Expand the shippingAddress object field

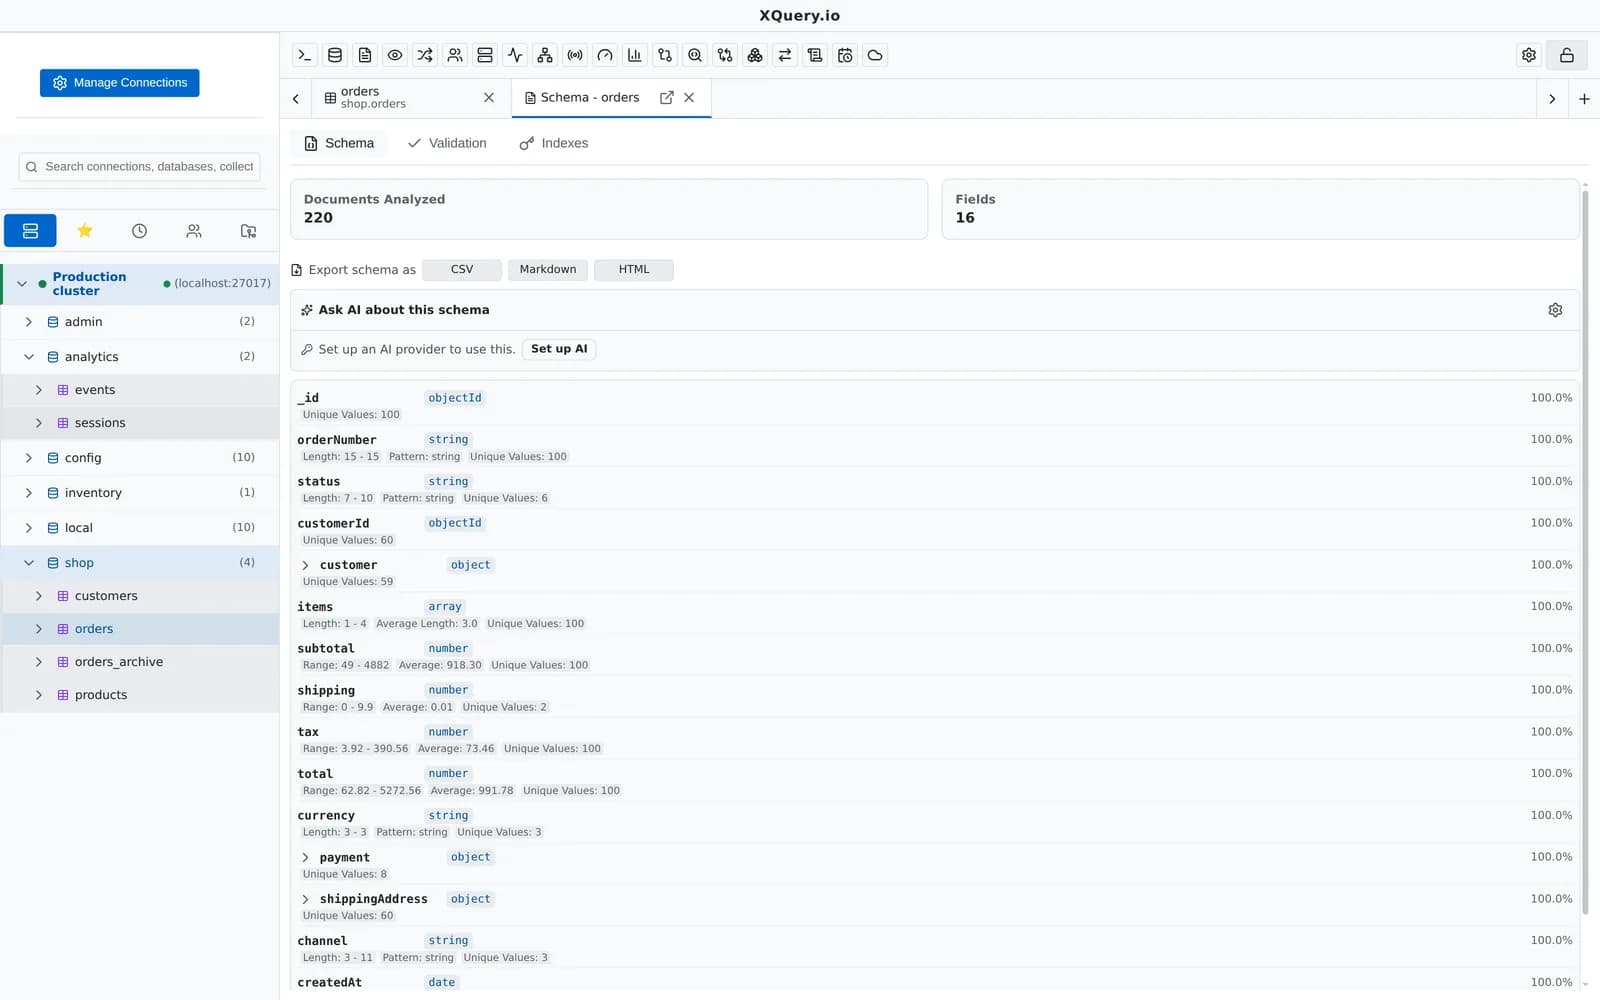point(306,900)
